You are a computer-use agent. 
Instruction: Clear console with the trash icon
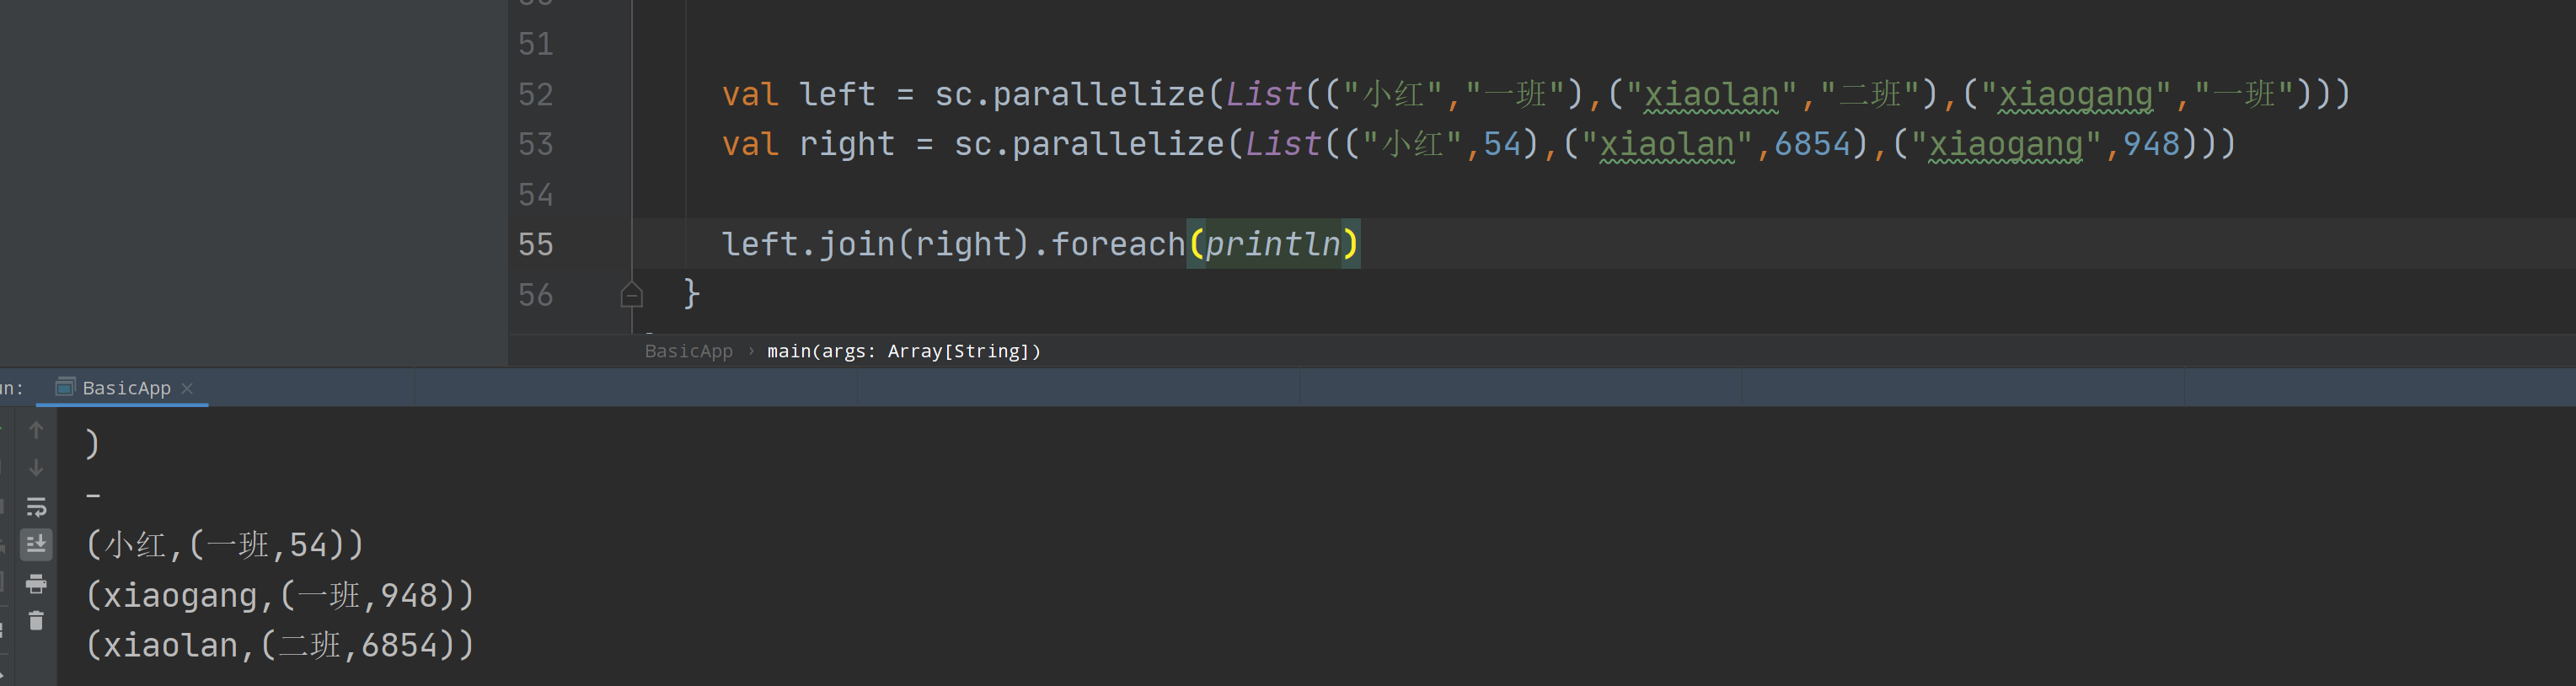pos(36,621)
